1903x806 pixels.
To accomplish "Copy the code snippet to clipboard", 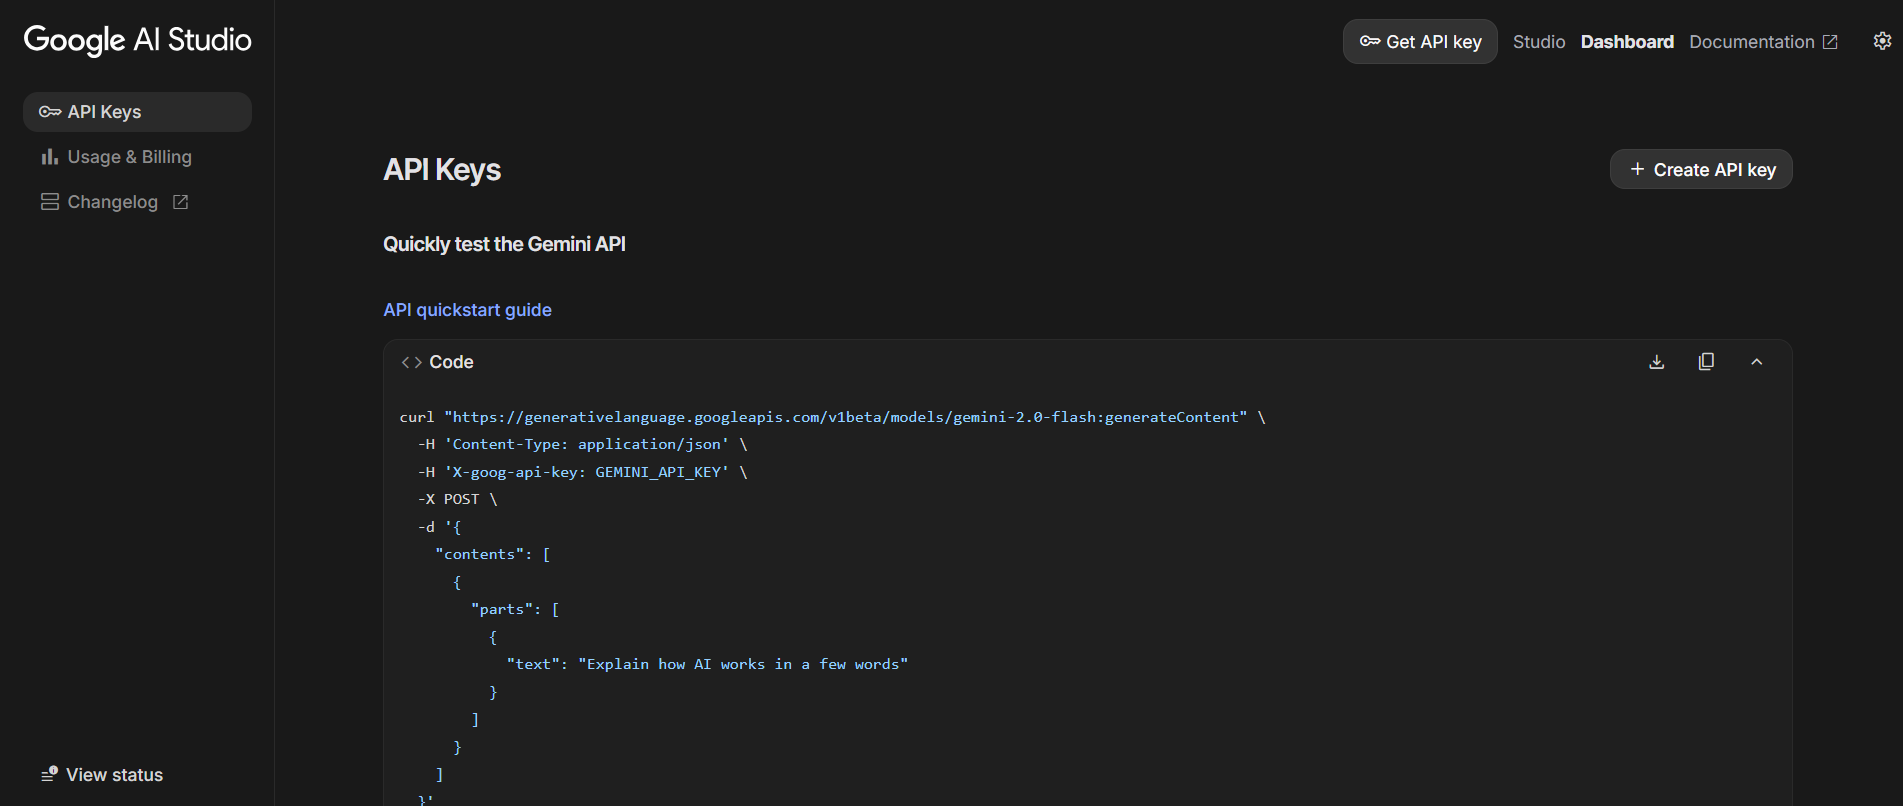I will [x=1707, y=362].
